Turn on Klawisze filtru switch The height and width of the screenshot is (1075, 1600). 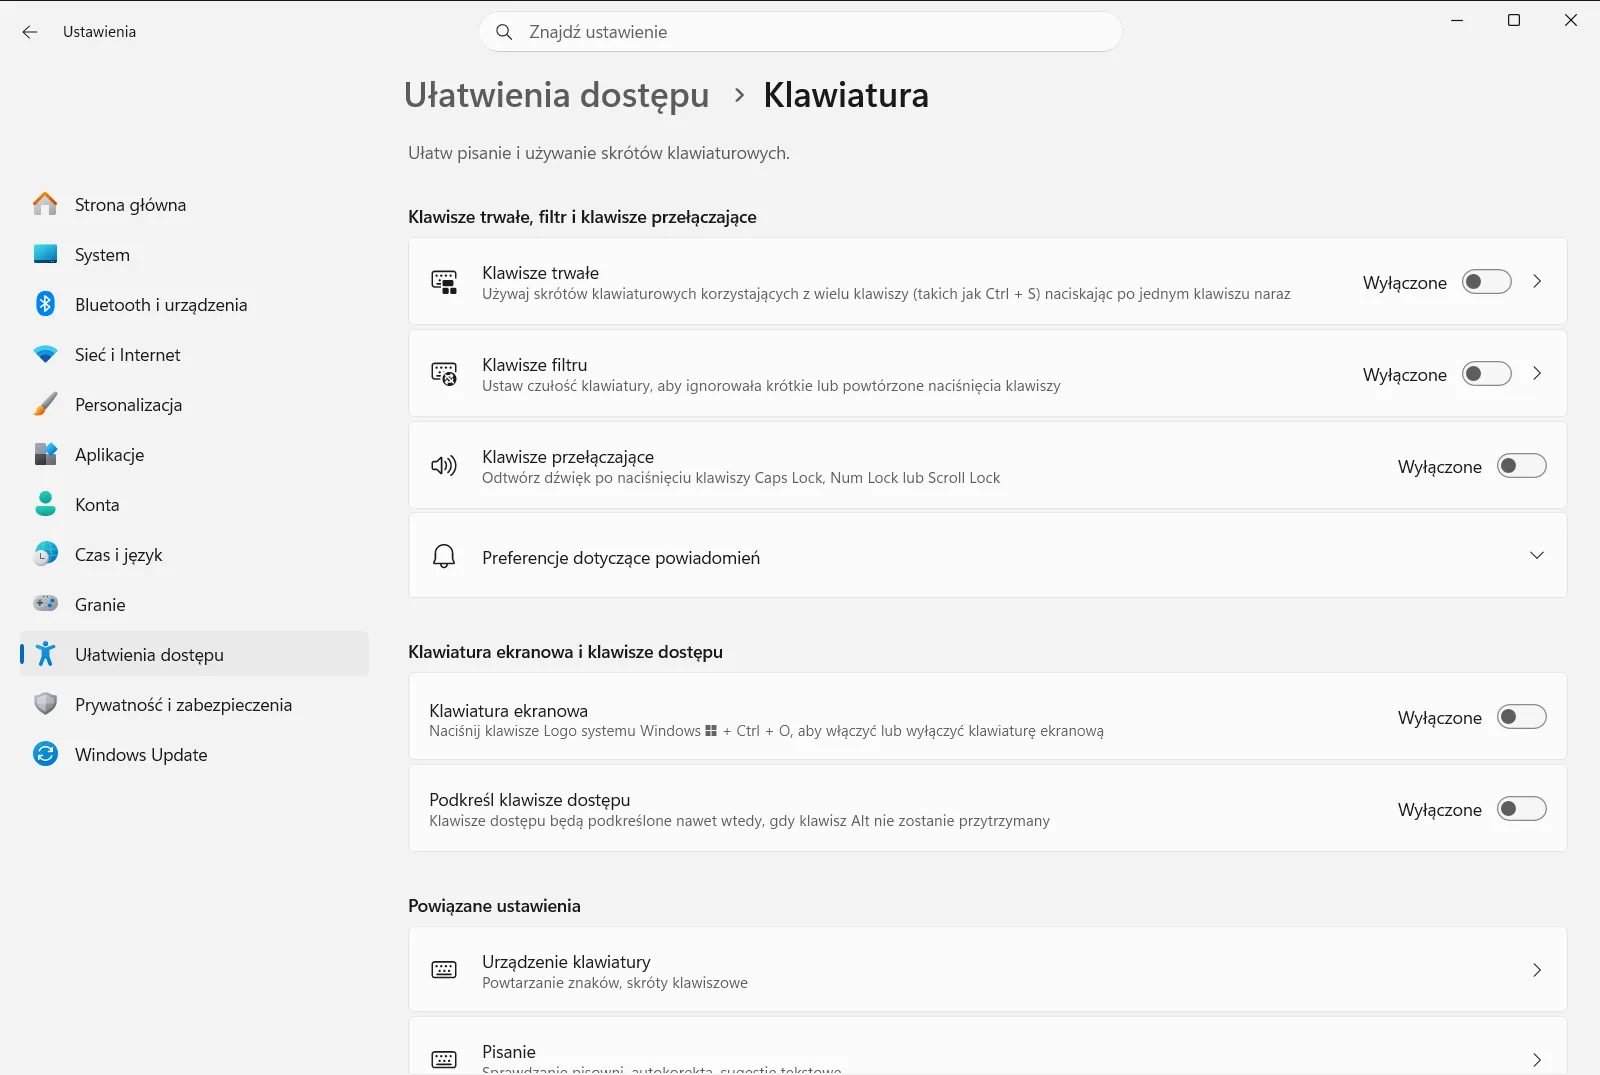pos(1487,374)
